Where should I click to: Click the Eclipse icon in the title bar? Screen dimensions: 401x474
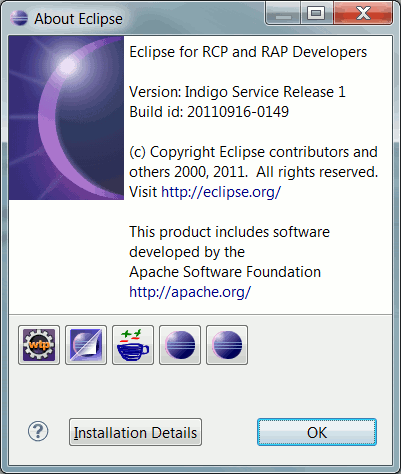coord(19,18)
